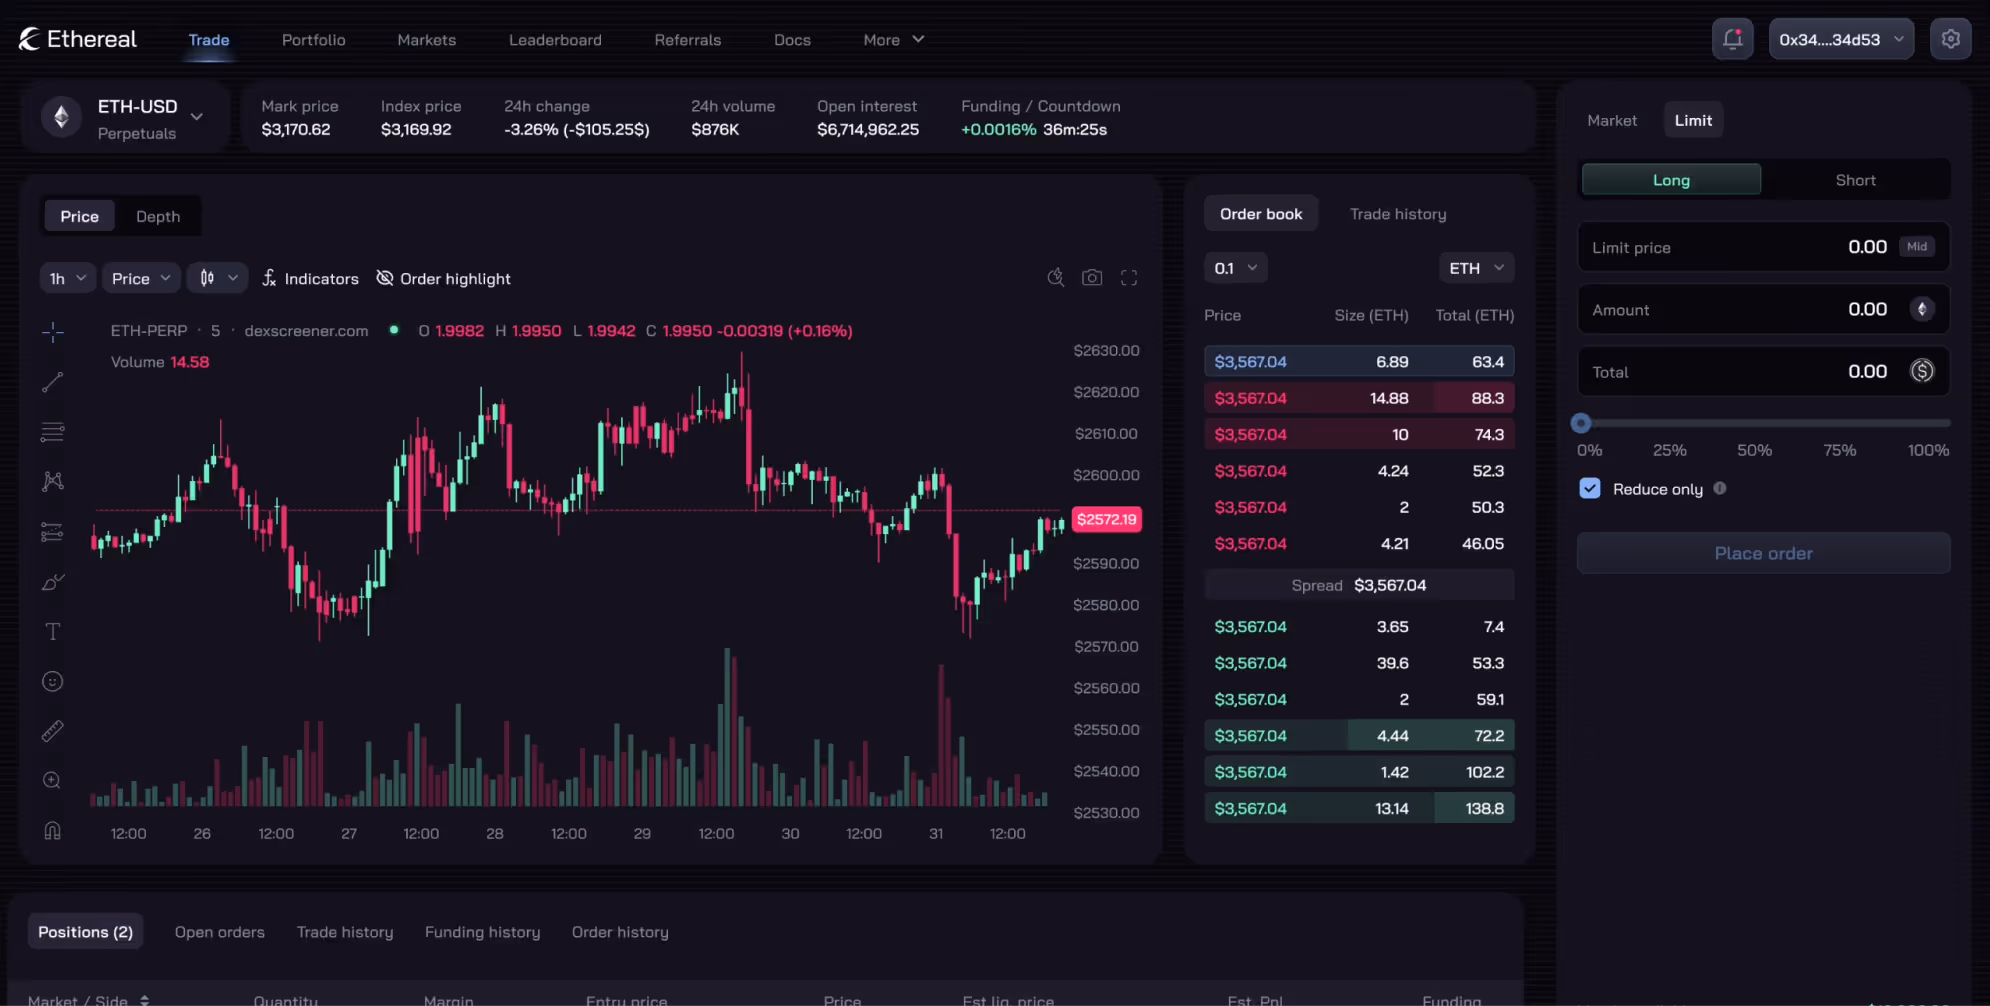This screenshot has height=1006, width=1990.
Task: Open the 0x34...34d53 wallet dropdown
Action: coord(1841,39)
